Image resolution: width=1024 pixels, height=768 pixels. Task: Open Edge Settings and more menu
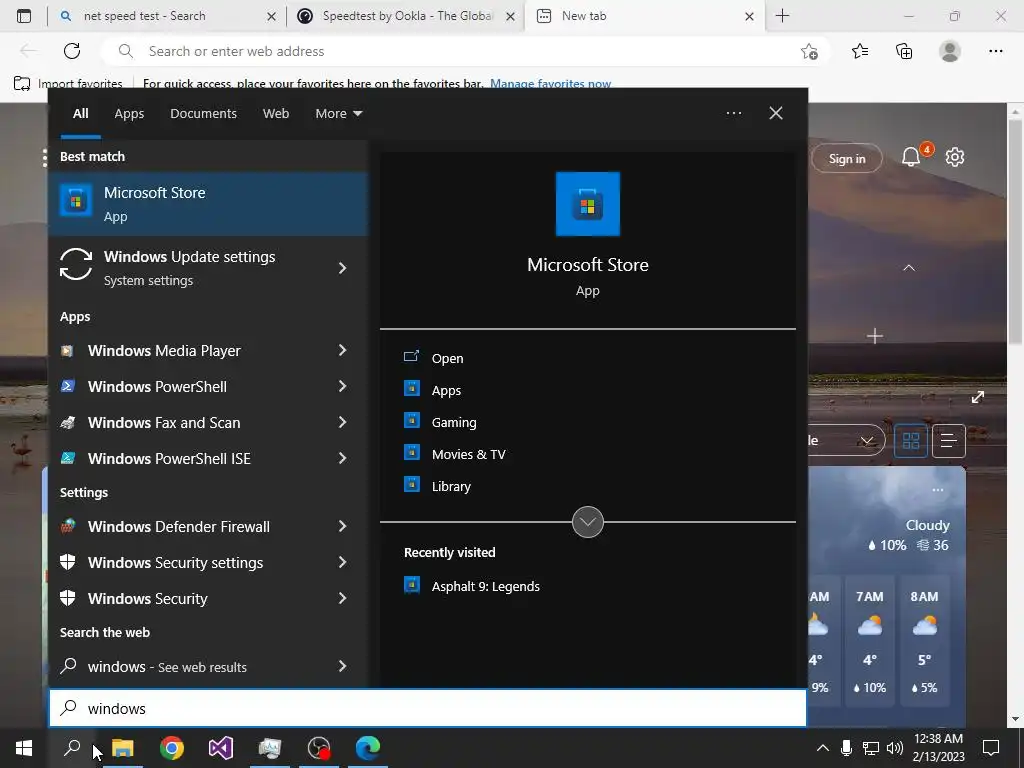pos(995,51)
